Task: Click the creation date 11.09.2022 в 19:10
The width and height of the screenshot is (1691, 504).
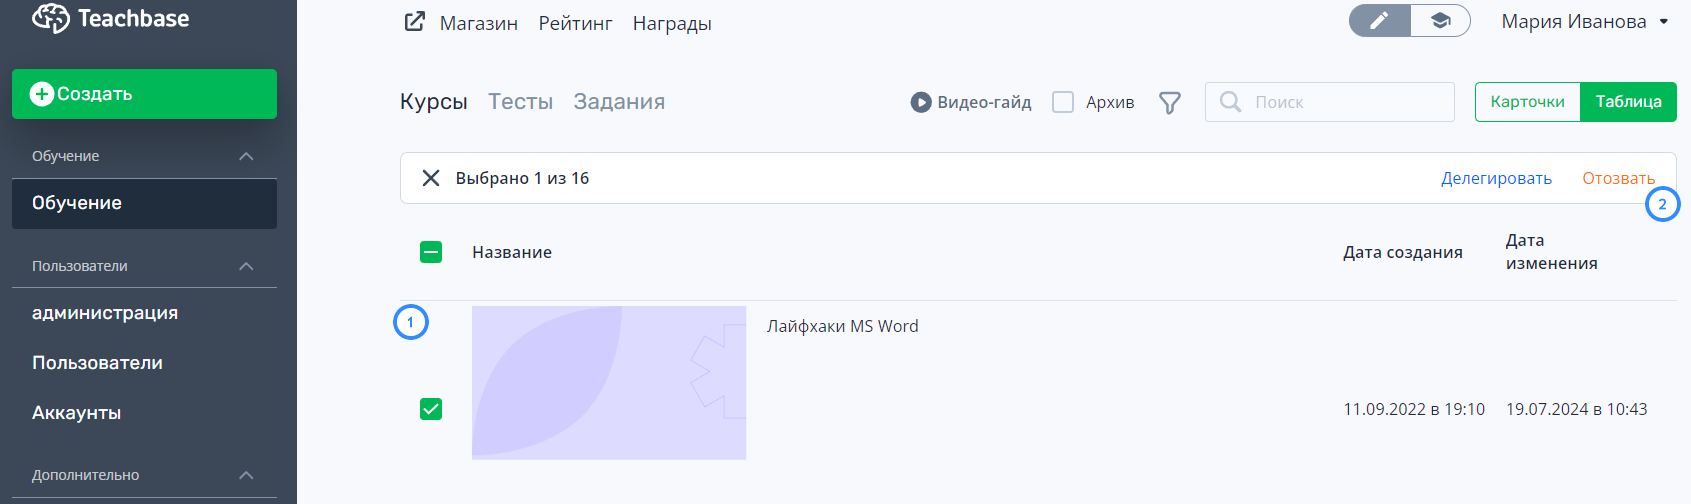Action: coord(1414,409)
